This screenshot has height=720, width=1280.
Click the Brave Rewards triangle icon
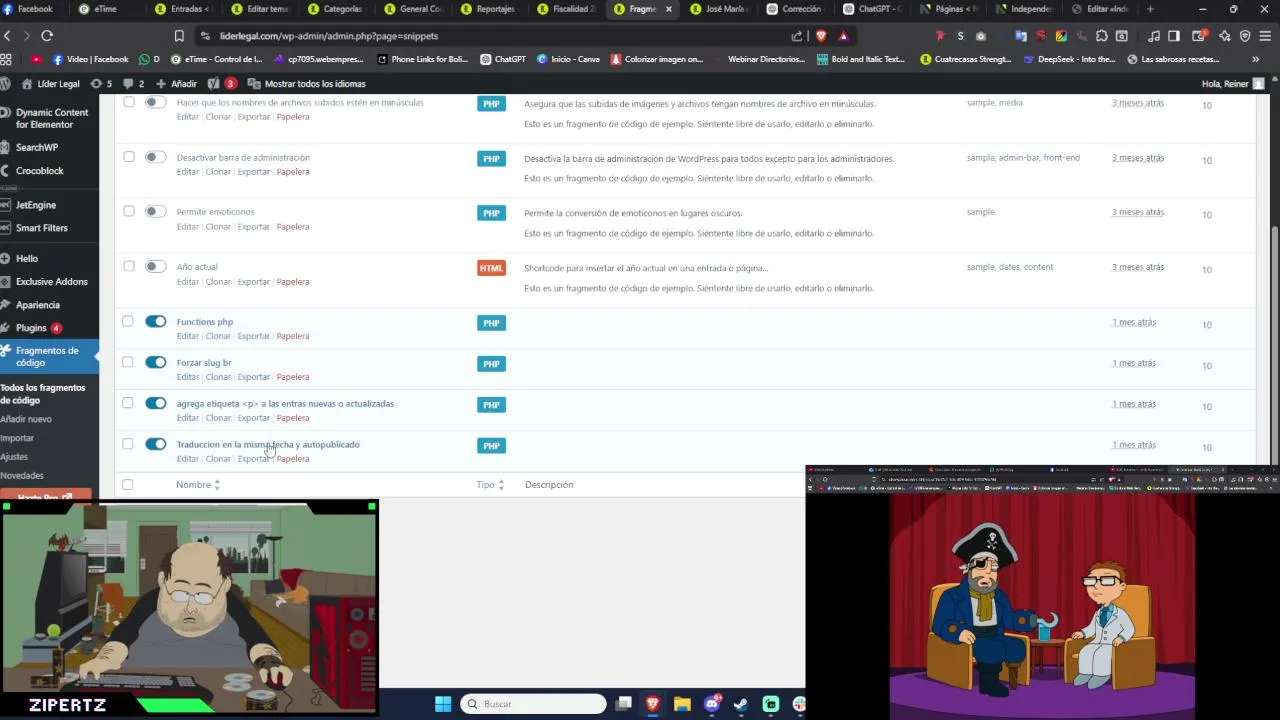843,36
